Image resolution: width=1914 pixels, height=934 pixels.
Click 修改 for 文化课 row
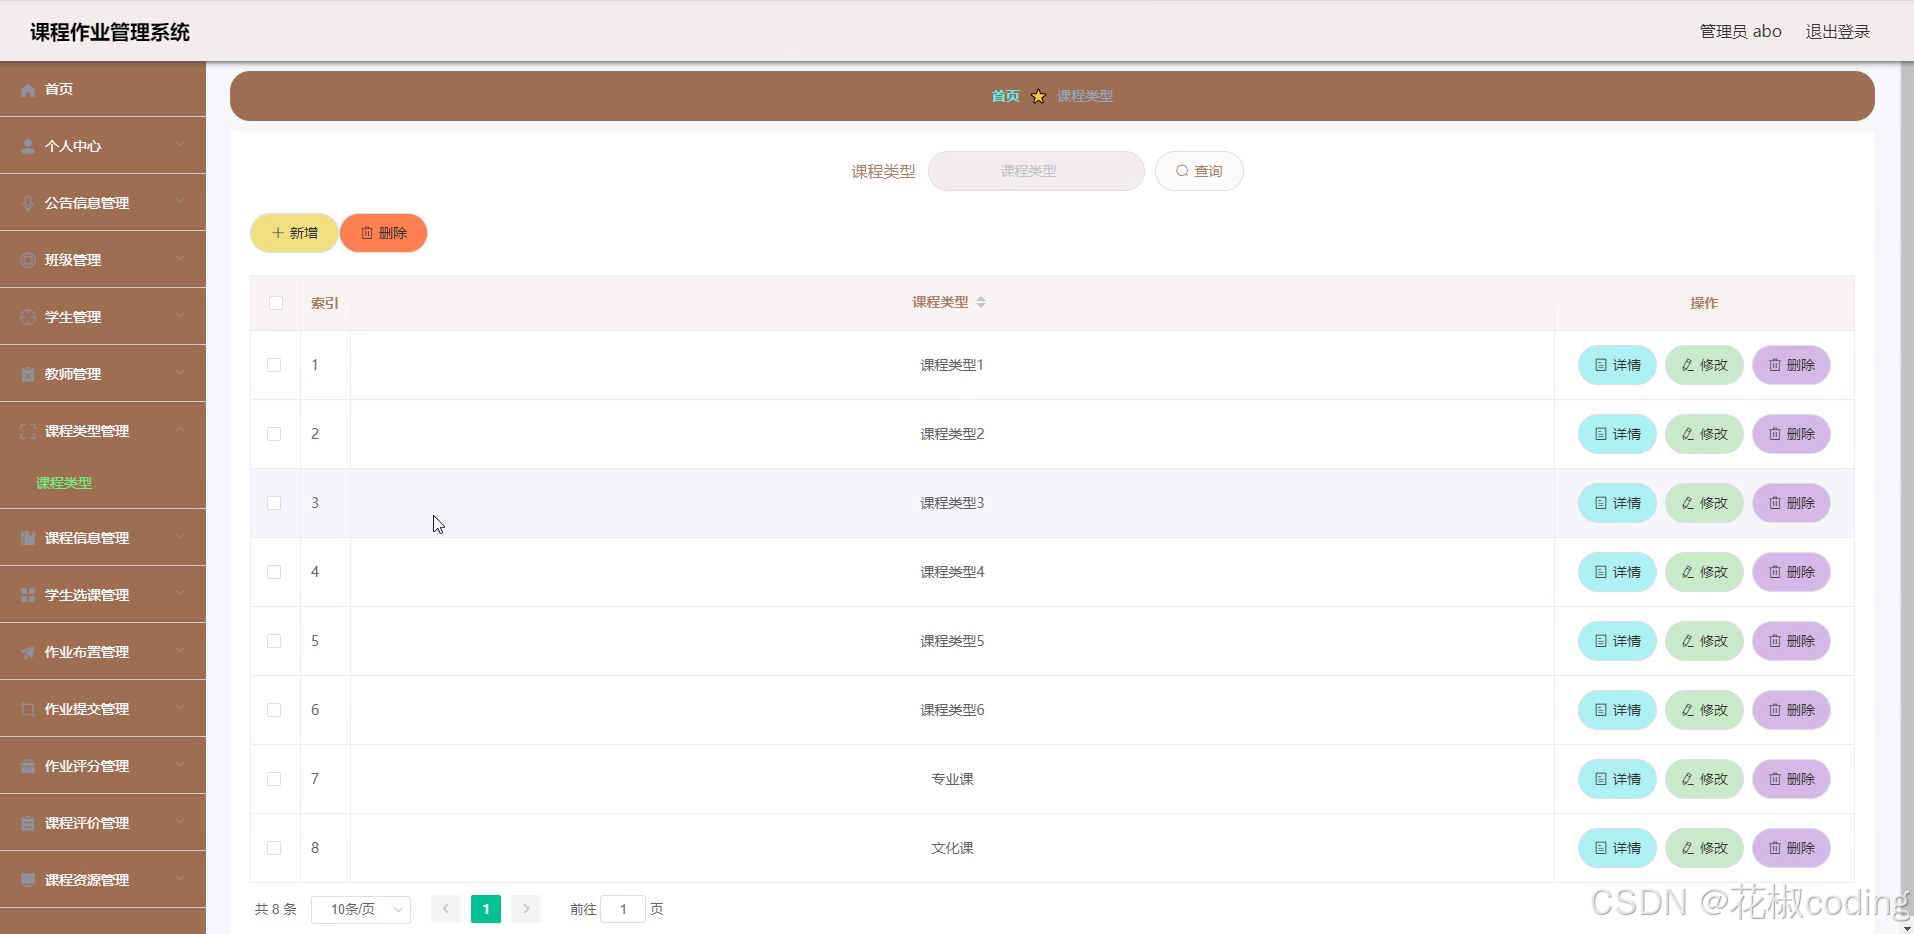click(x=1704, y=848)
